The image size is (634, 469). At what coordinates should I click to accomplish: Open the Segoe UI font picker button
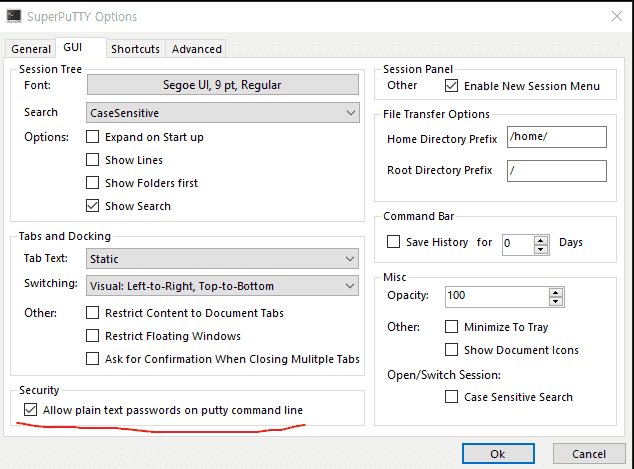(x=222, y=86)
